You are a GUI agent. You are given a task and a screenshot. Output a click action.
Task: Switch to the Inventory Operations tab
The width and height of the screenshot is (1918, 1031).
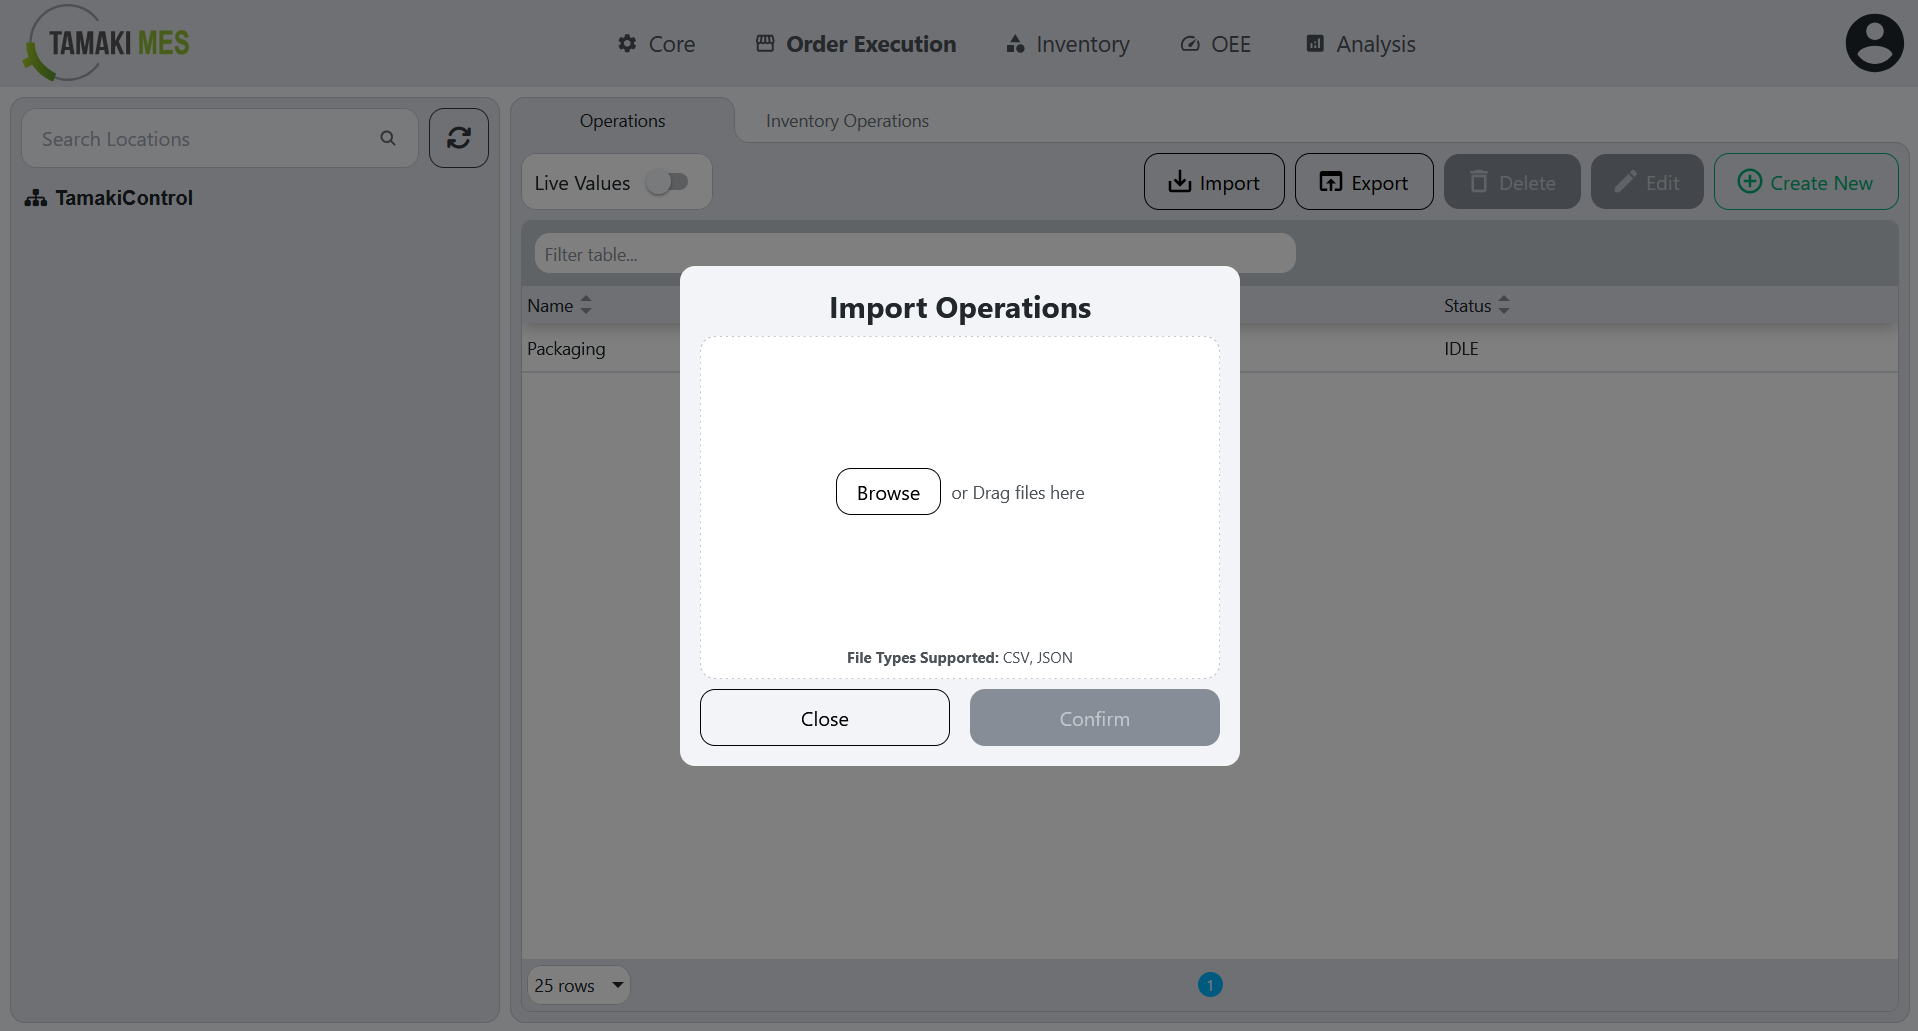[x=846, y=120]
